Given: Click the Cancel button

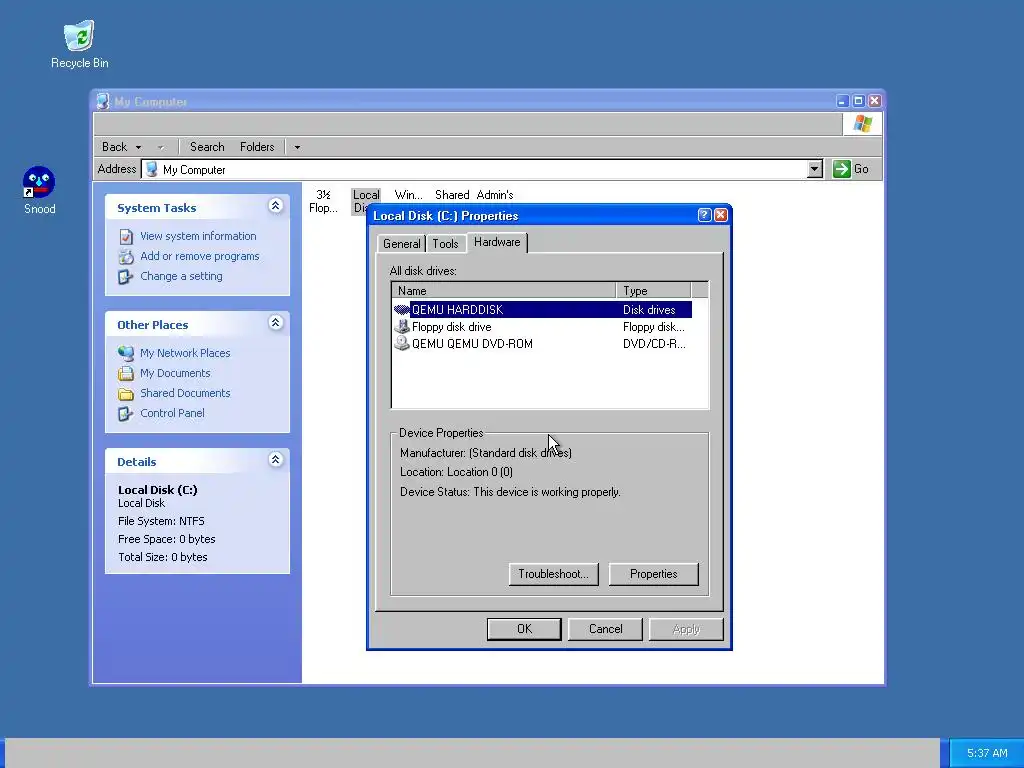Looking at the screenshot, I should click(605, 629).
